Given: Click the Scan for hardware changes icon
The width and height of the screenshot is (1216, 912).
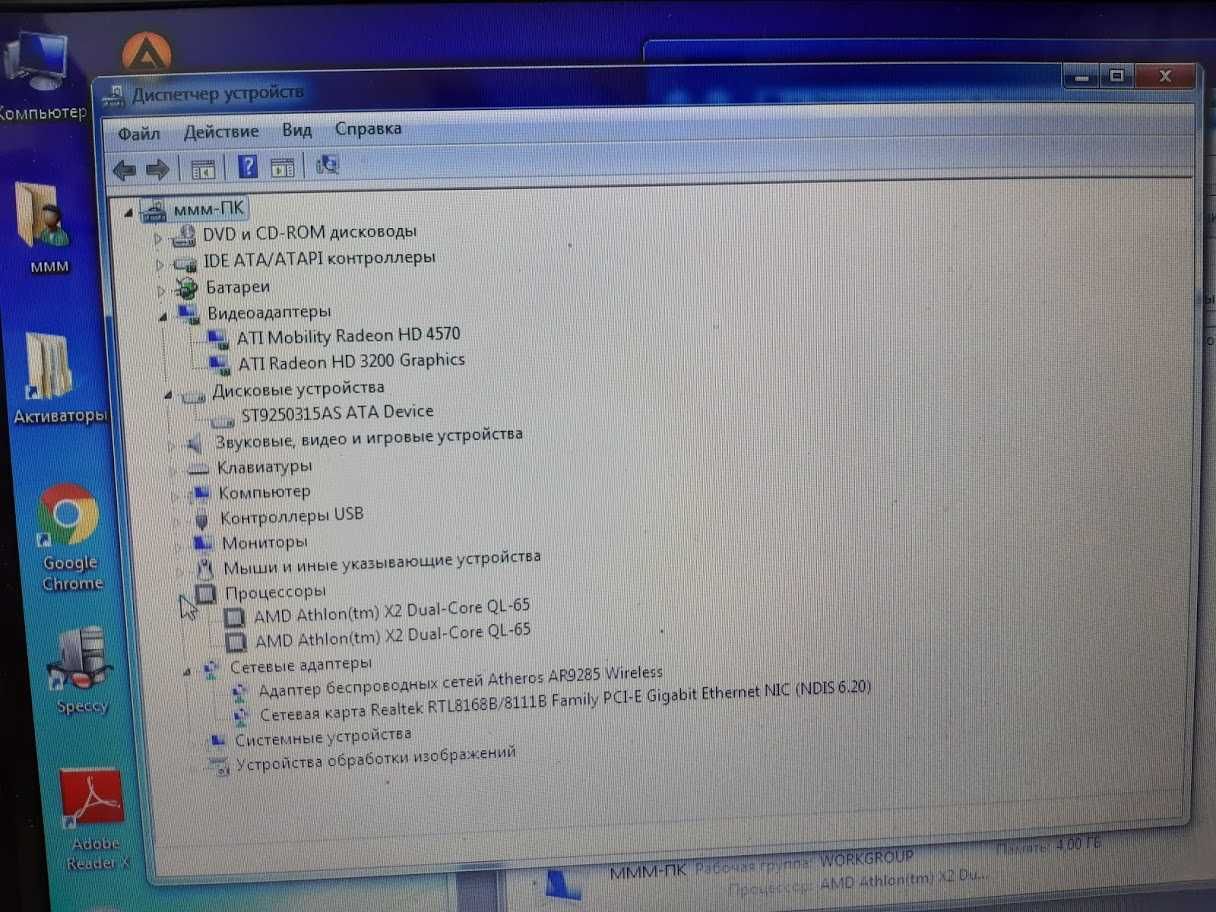Looking at the screenshot, I should tap(327, 164).
